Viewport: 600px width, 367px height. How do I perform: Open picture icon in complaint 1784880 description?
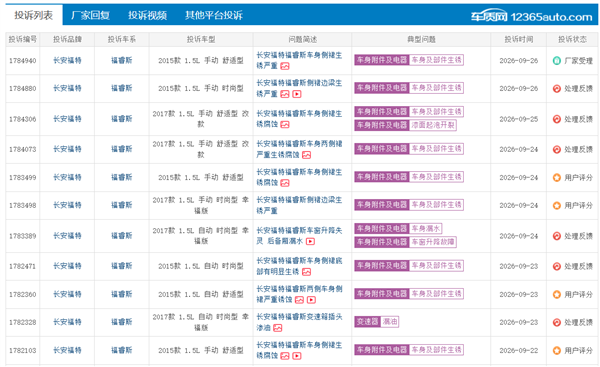[285, 94]
